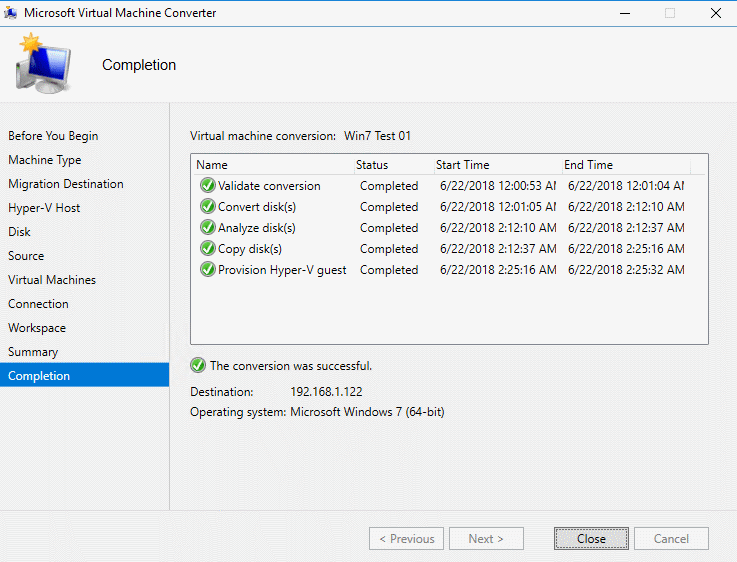The image size is (737, 562).
Task: Go to the Workspace step
Action: [x=37, y=328]
